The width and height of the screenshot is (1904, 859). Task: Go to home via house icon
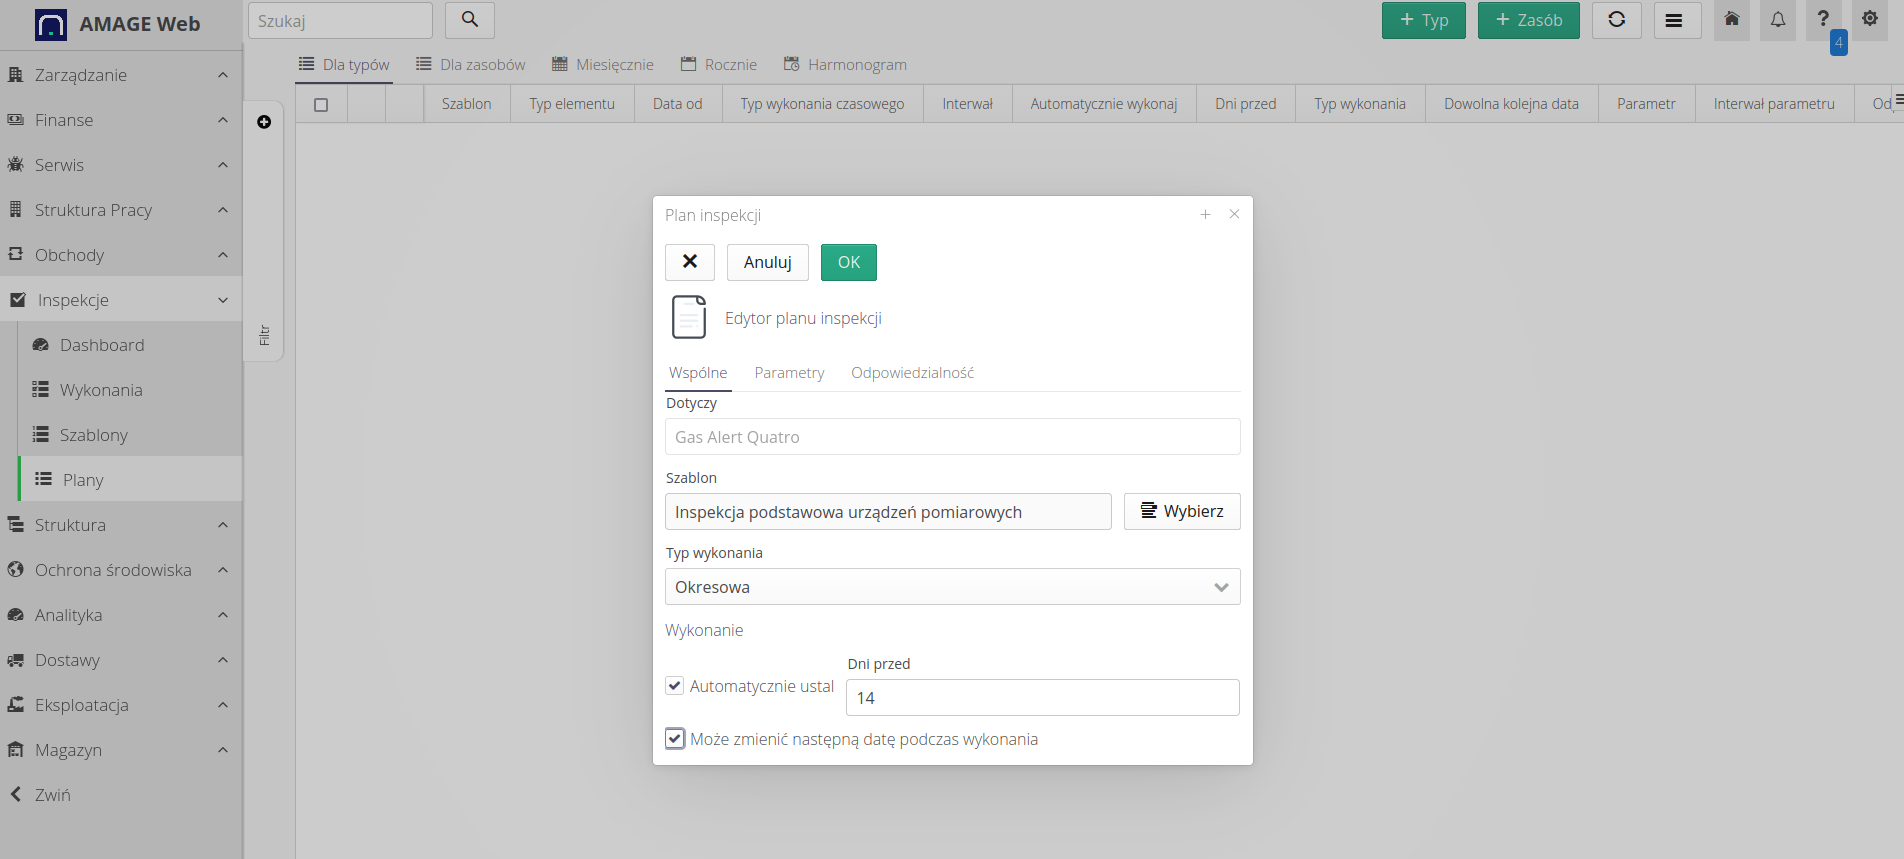click(1731, 20)
